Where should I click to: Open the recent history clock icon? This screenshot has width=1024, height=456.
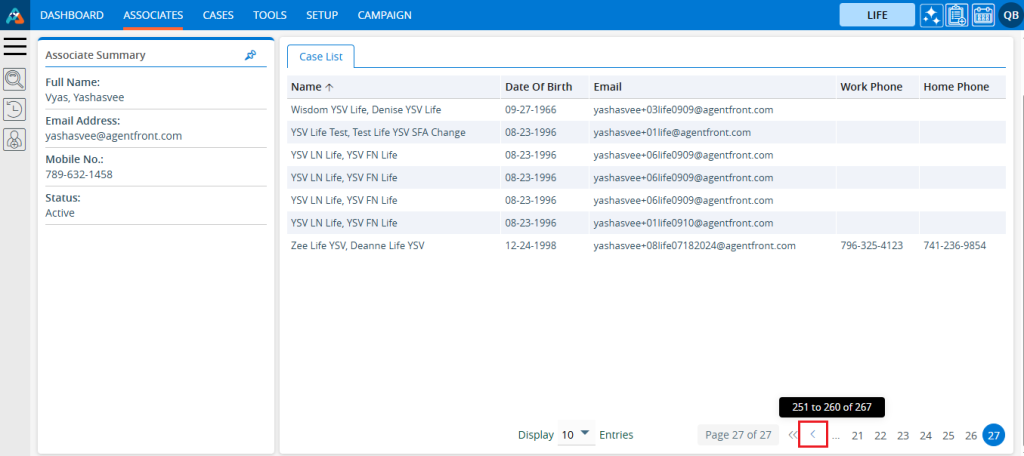tap(15, 109)
